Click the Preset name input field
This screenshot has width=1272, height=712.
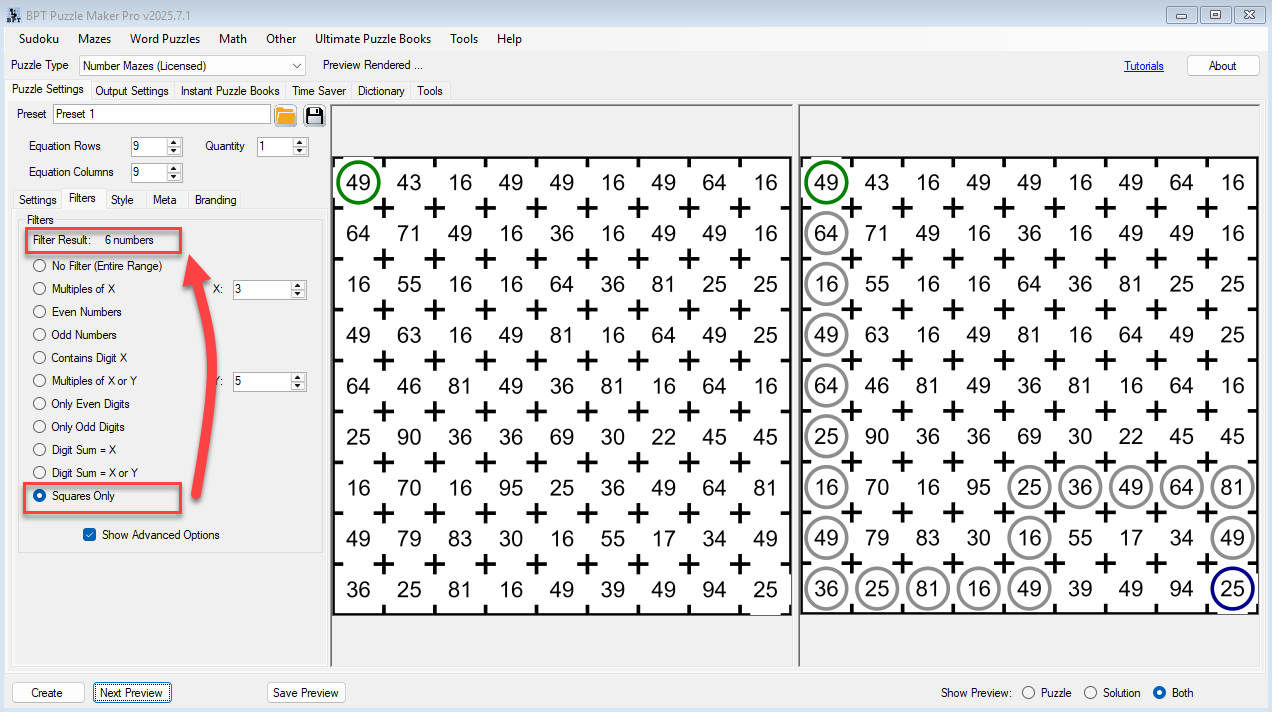click(161, 114)
